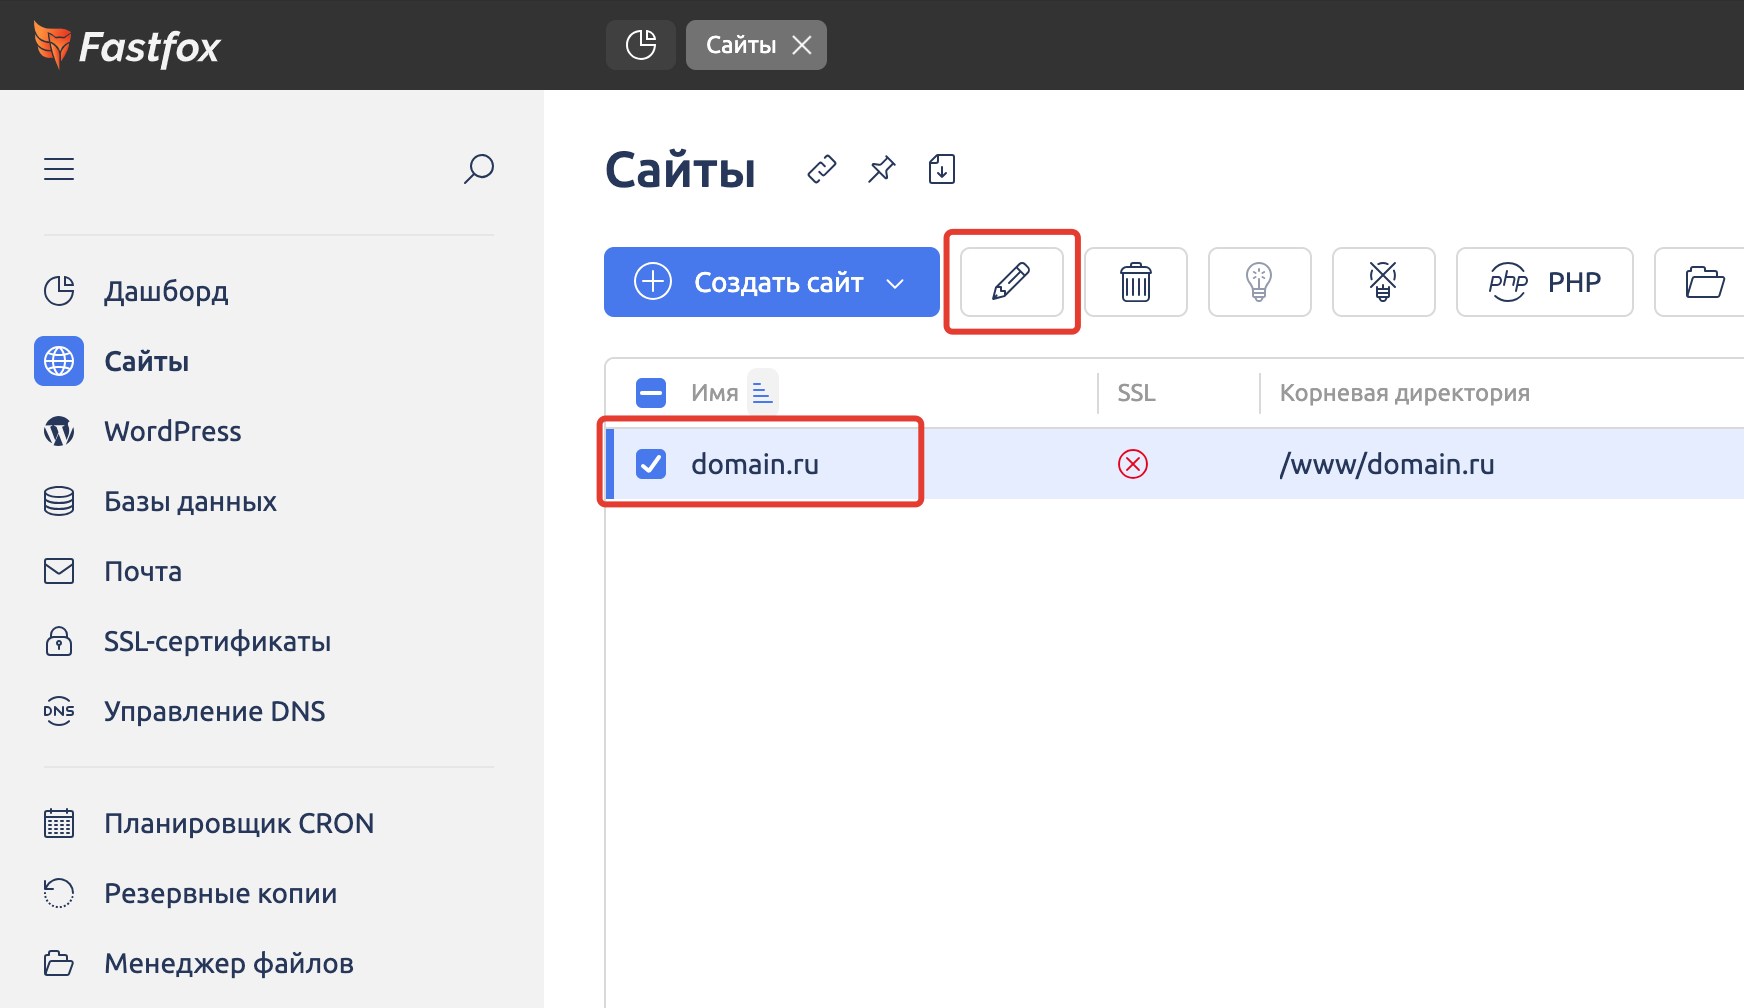Toggle the select-all checkbox in table header
The width and height of the screenshot is (1744, 1008).
click(651, 393)
